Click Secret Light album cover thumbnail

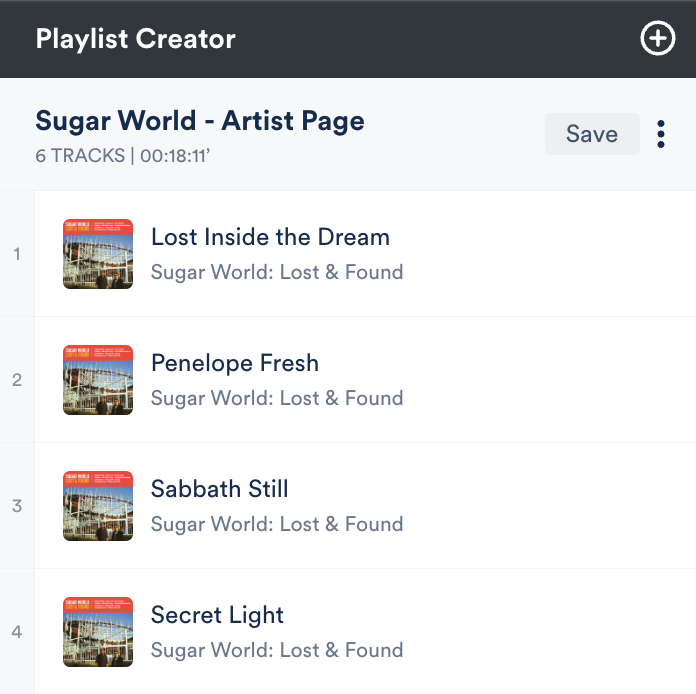click(98, 632)
